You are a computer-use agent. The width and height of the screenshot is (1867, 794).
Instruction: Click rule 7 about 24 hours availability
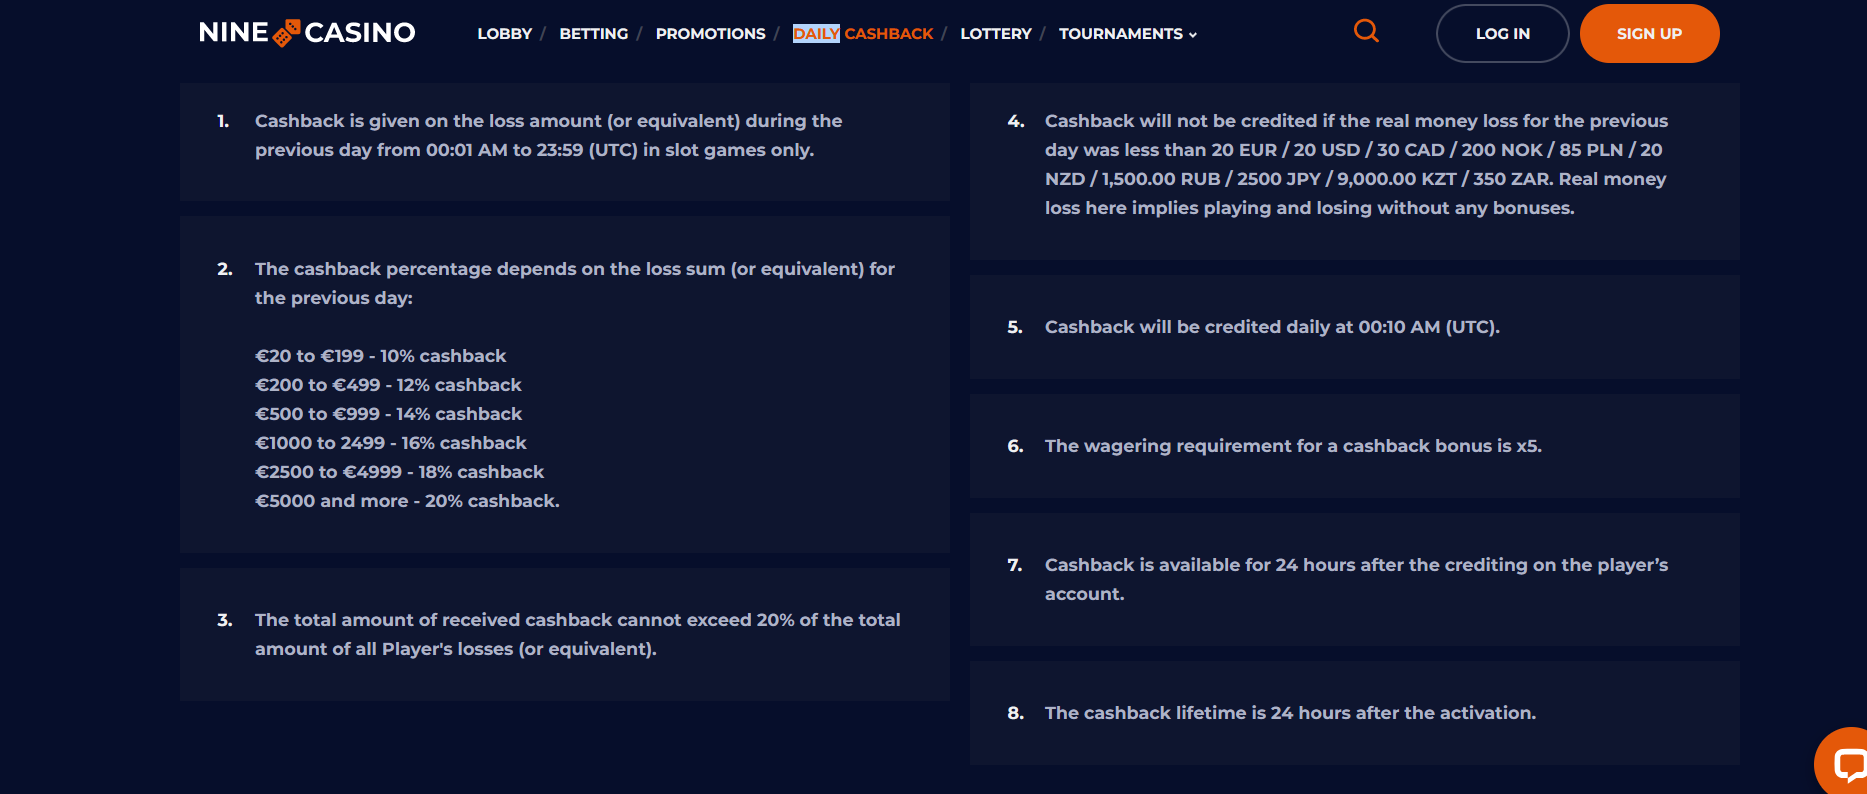click(x=1355, y=579)
